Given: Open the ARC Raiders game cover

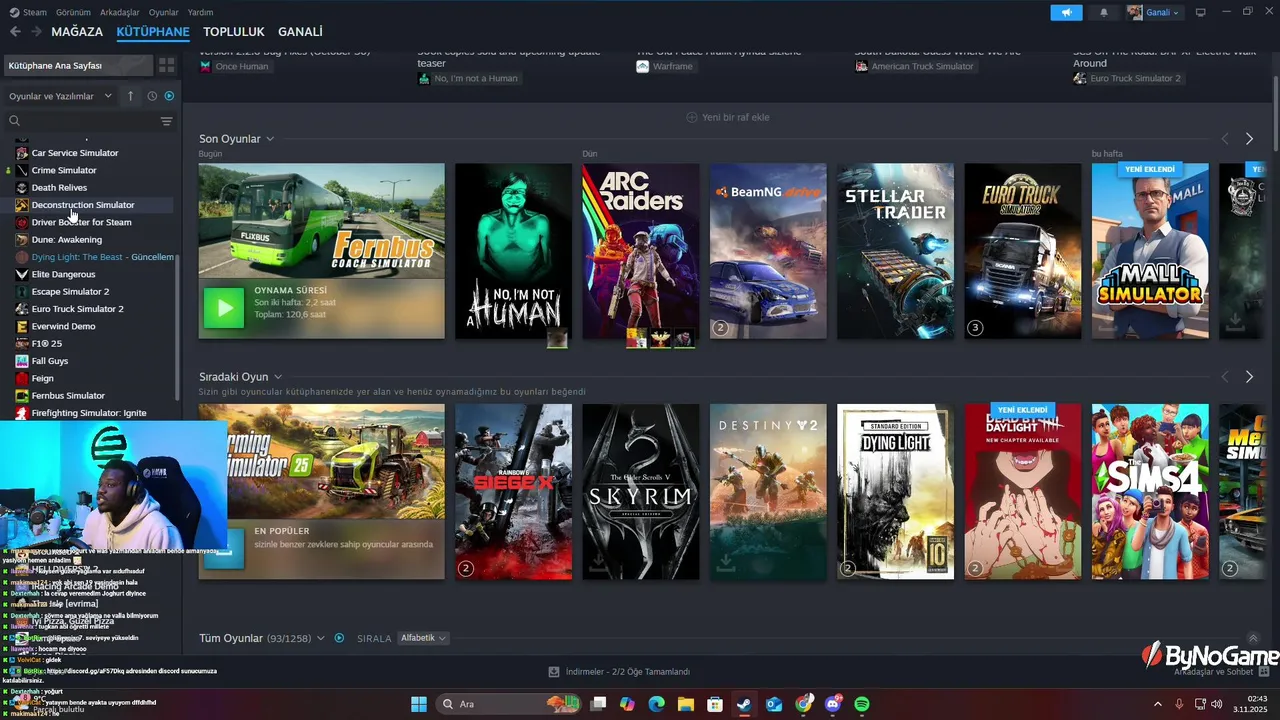Looking at the screenshot, I should pyautogui.click(x=640, y=251).
